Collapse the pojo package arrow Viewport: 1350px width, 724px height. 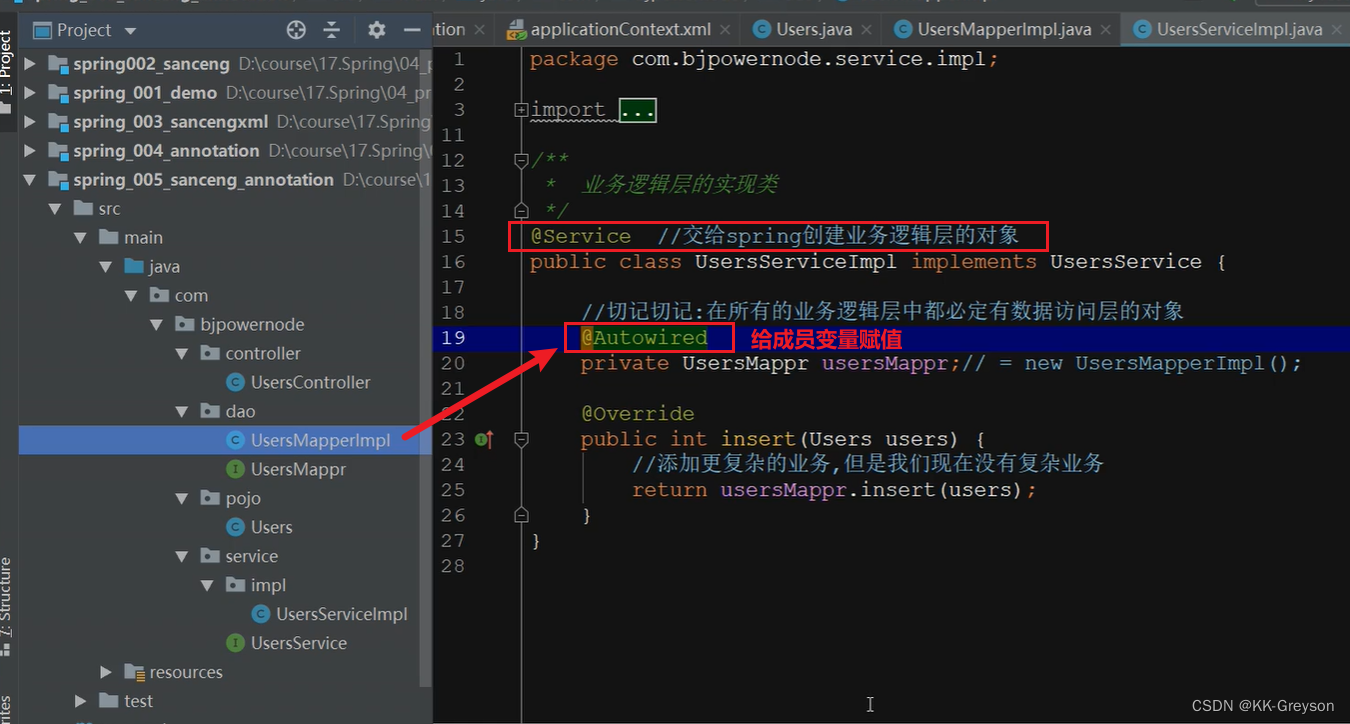(x=181, y=499)
